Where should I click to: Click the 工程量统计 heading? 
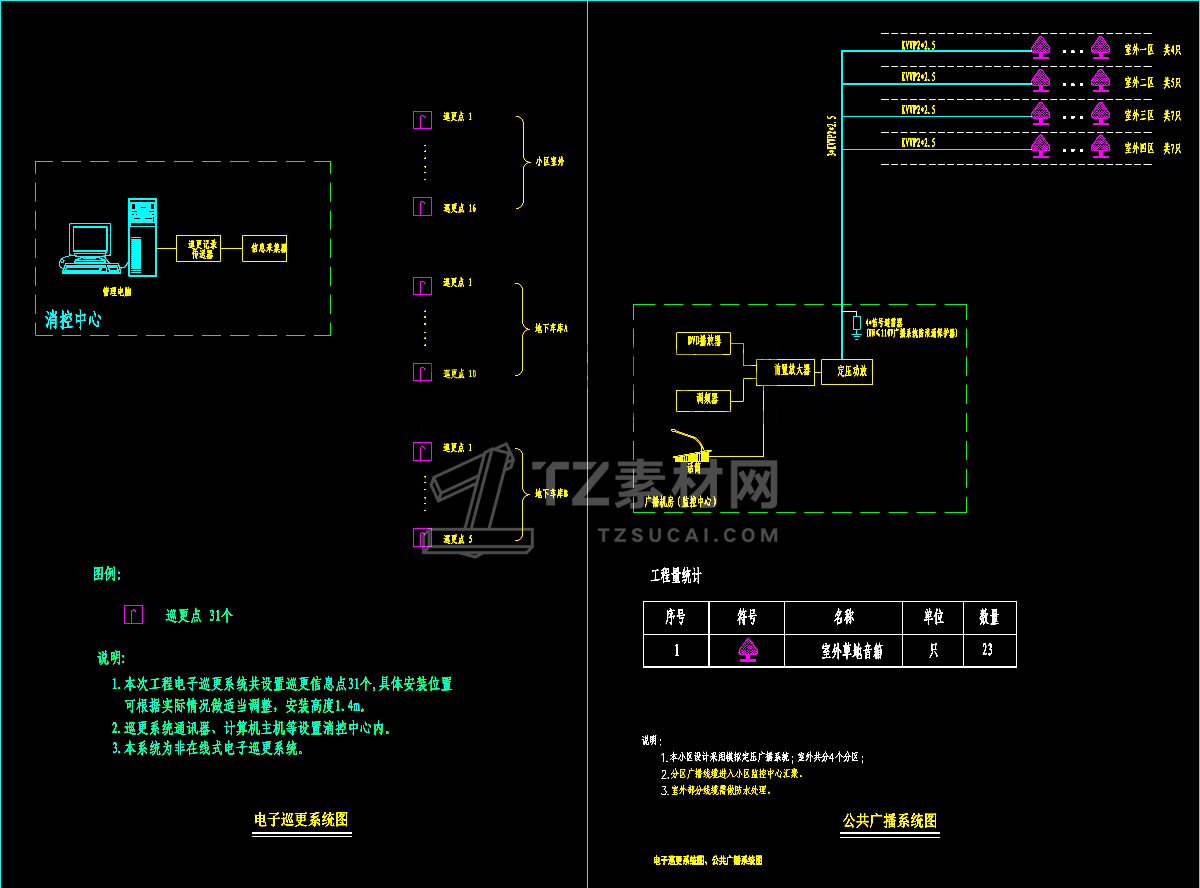(x=676, y=576)
